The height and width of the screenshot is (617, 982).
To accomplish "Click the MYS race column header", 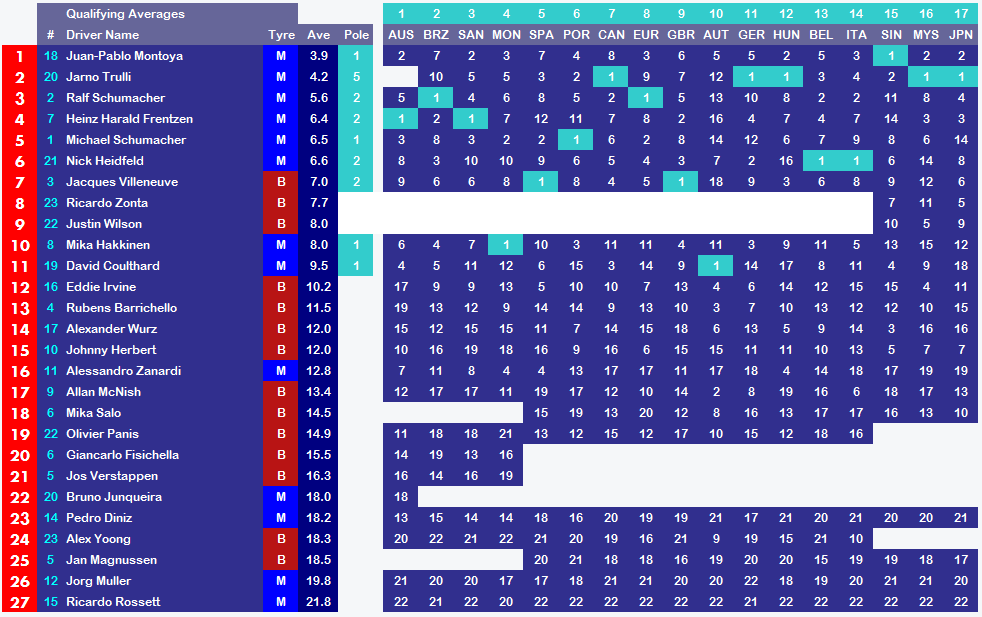I will (926, 35).
